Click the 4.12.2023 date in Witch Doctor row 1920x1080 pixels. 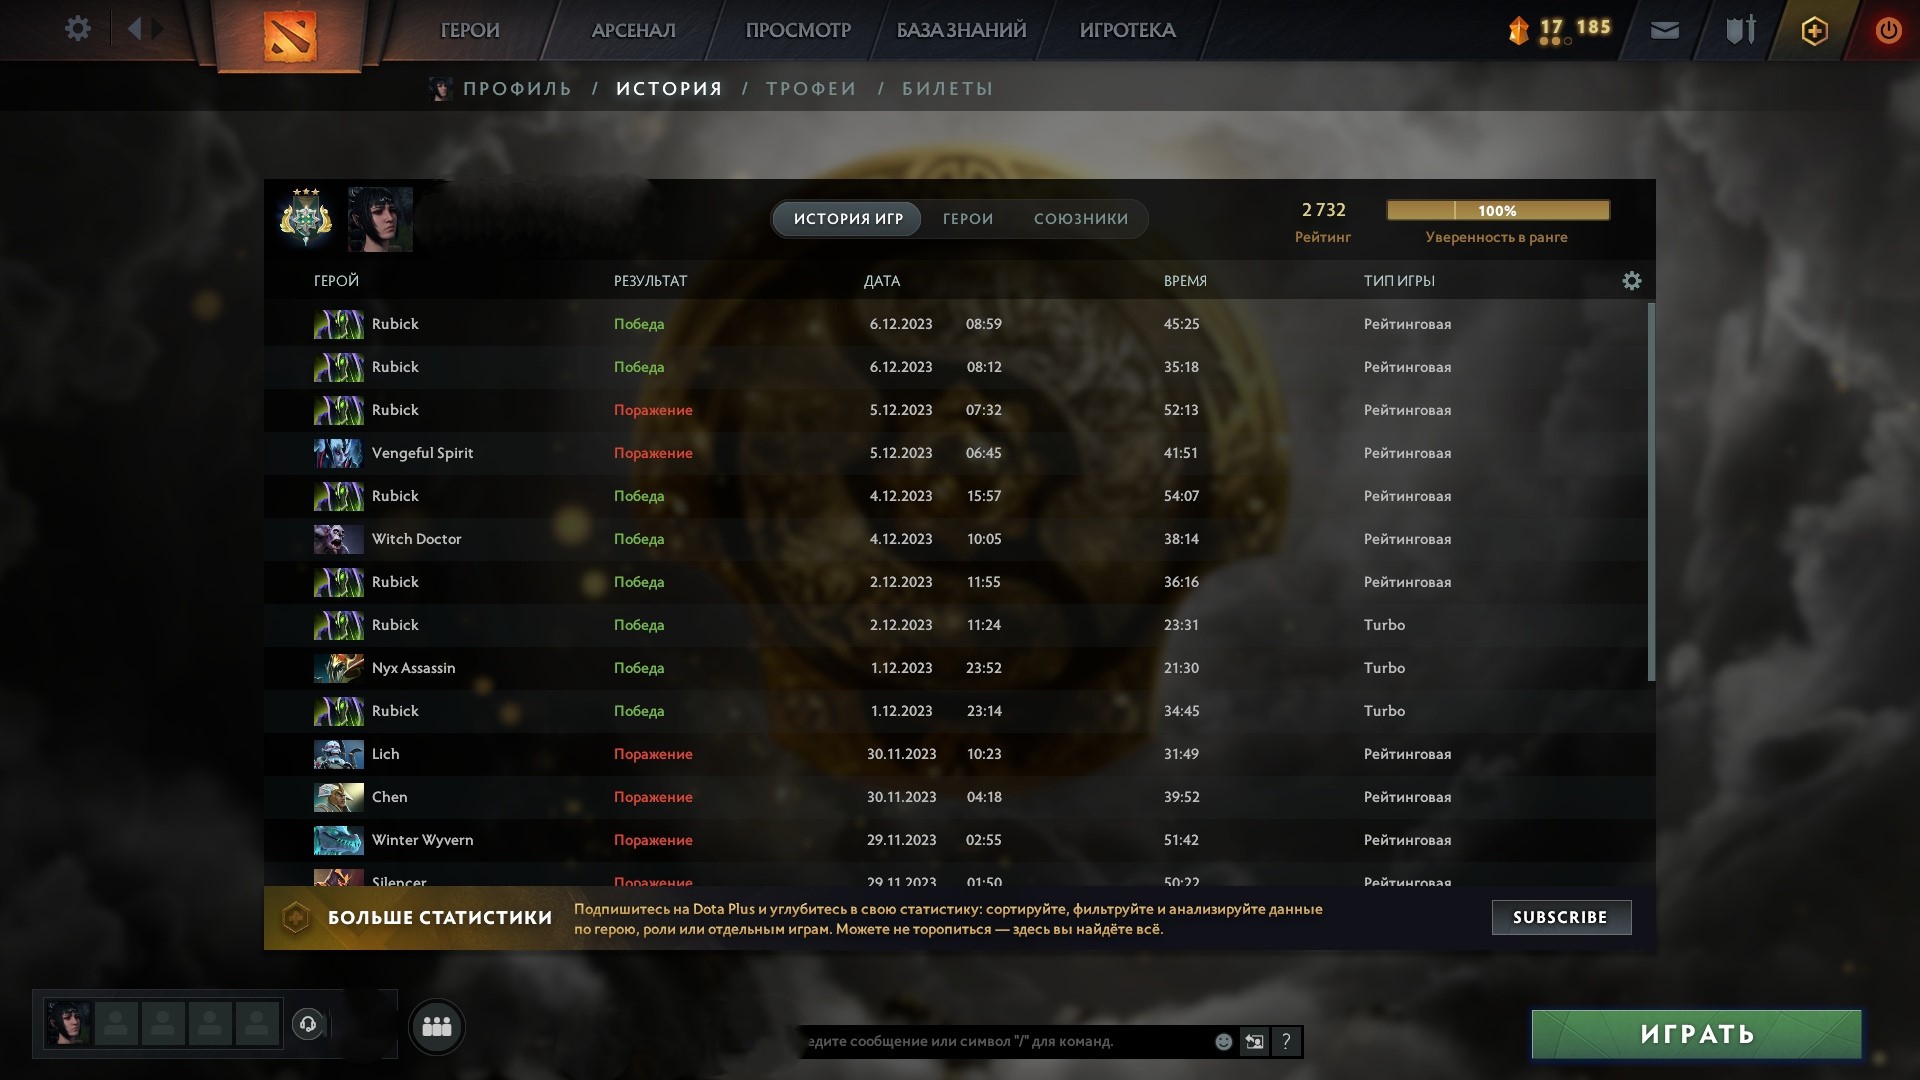pos(901,539)
